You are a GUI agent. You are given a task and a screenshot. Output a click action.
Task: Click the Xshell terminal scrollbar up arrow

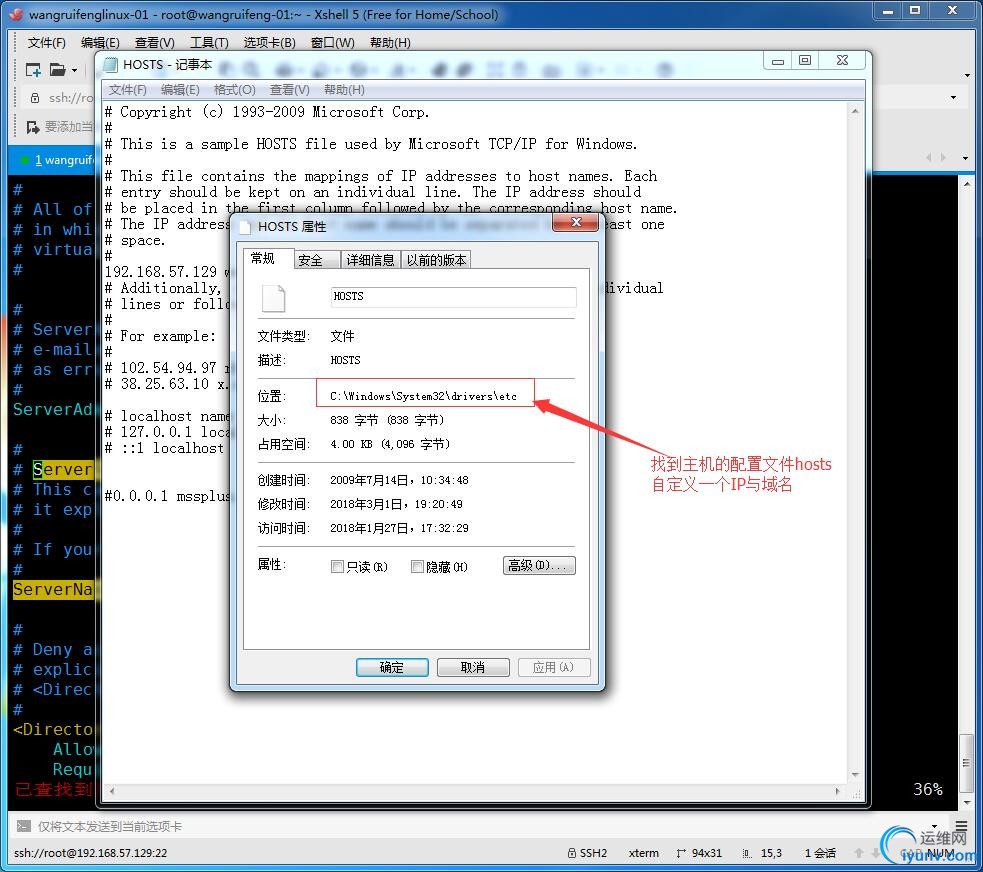tap(966, 184)
